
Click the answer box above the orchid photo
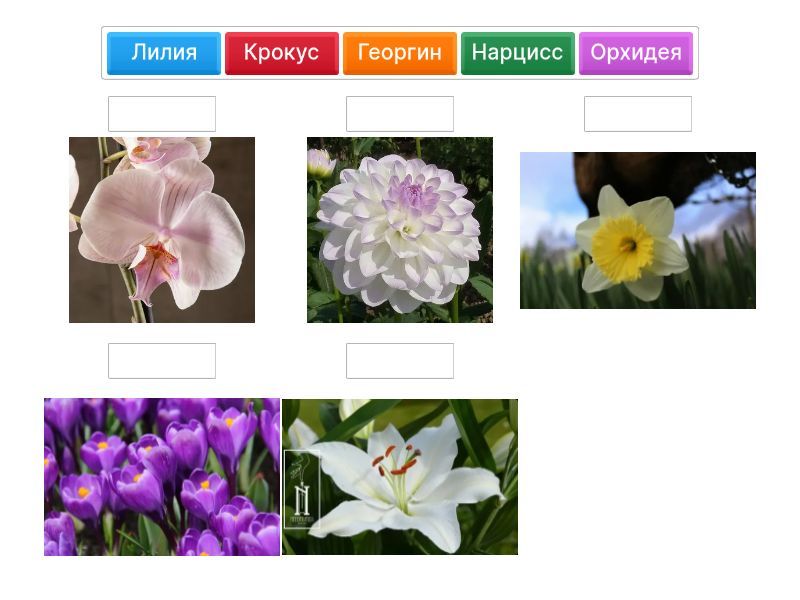[162, 114]
